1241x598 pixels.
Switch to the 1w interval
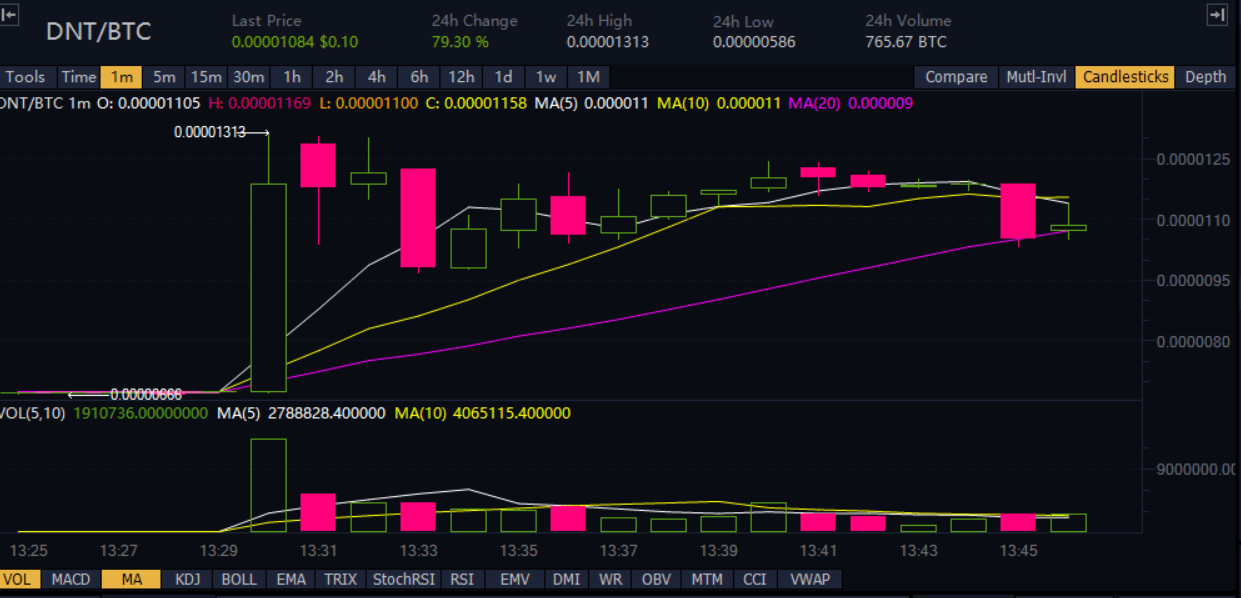click(546, 77)
